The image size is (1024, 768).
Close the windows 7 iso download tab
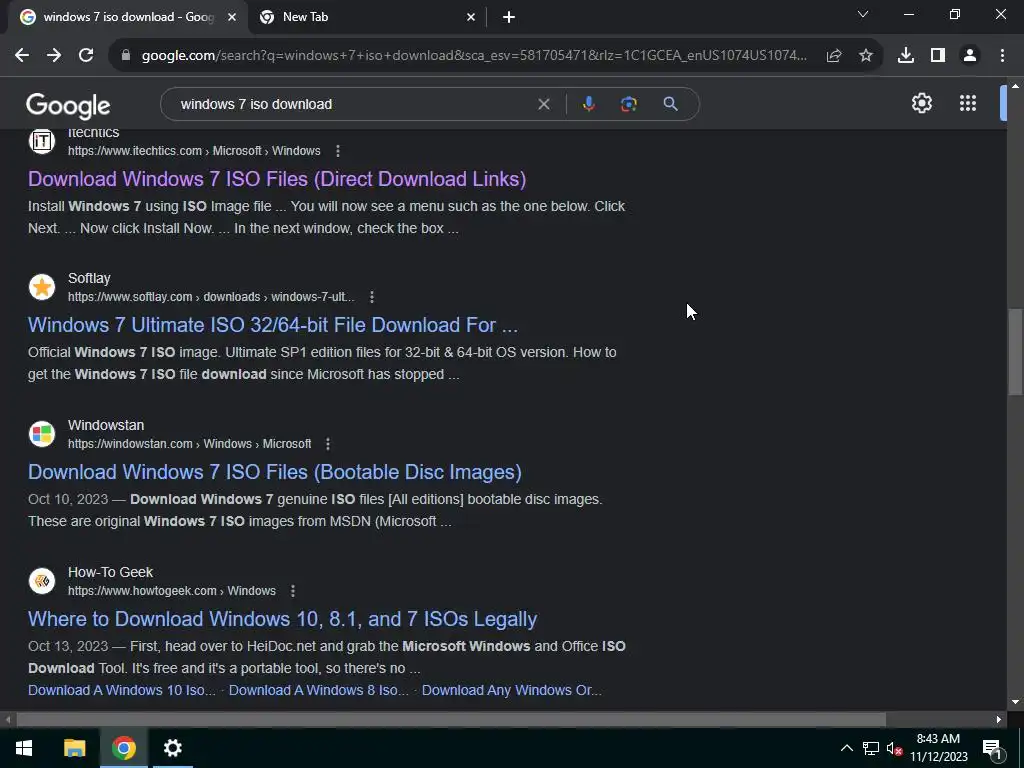click(x=232, y=18)
